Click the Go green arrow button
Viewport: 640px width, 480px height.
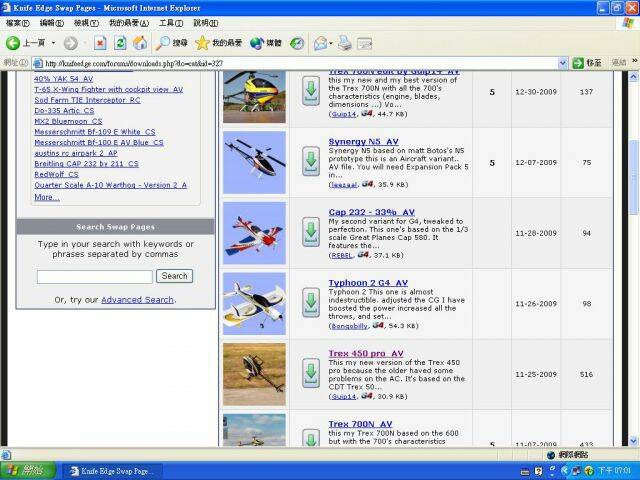578,63
